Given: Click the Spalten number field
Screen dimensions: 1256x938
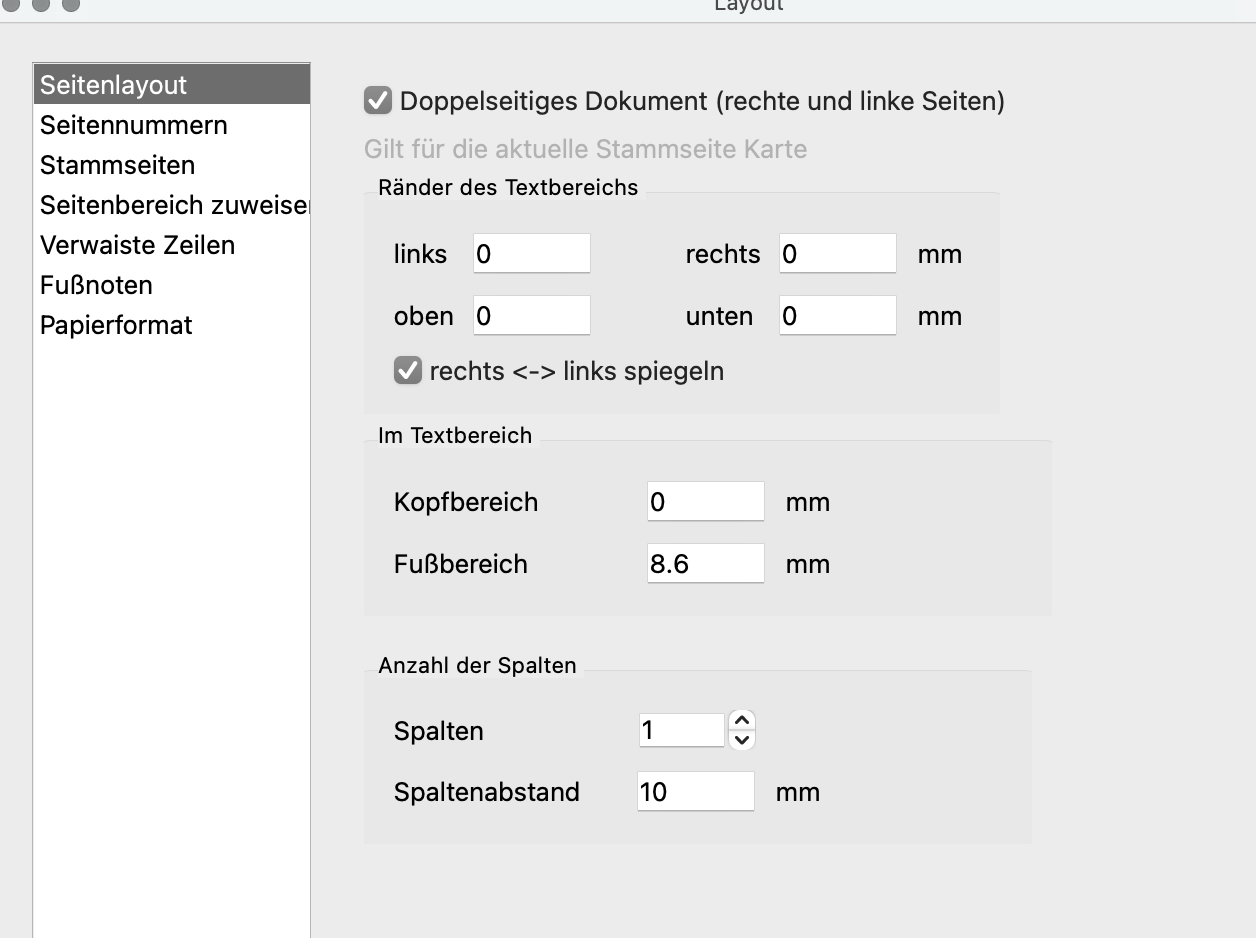Looking at the screenshot, I should pos(681,730).
